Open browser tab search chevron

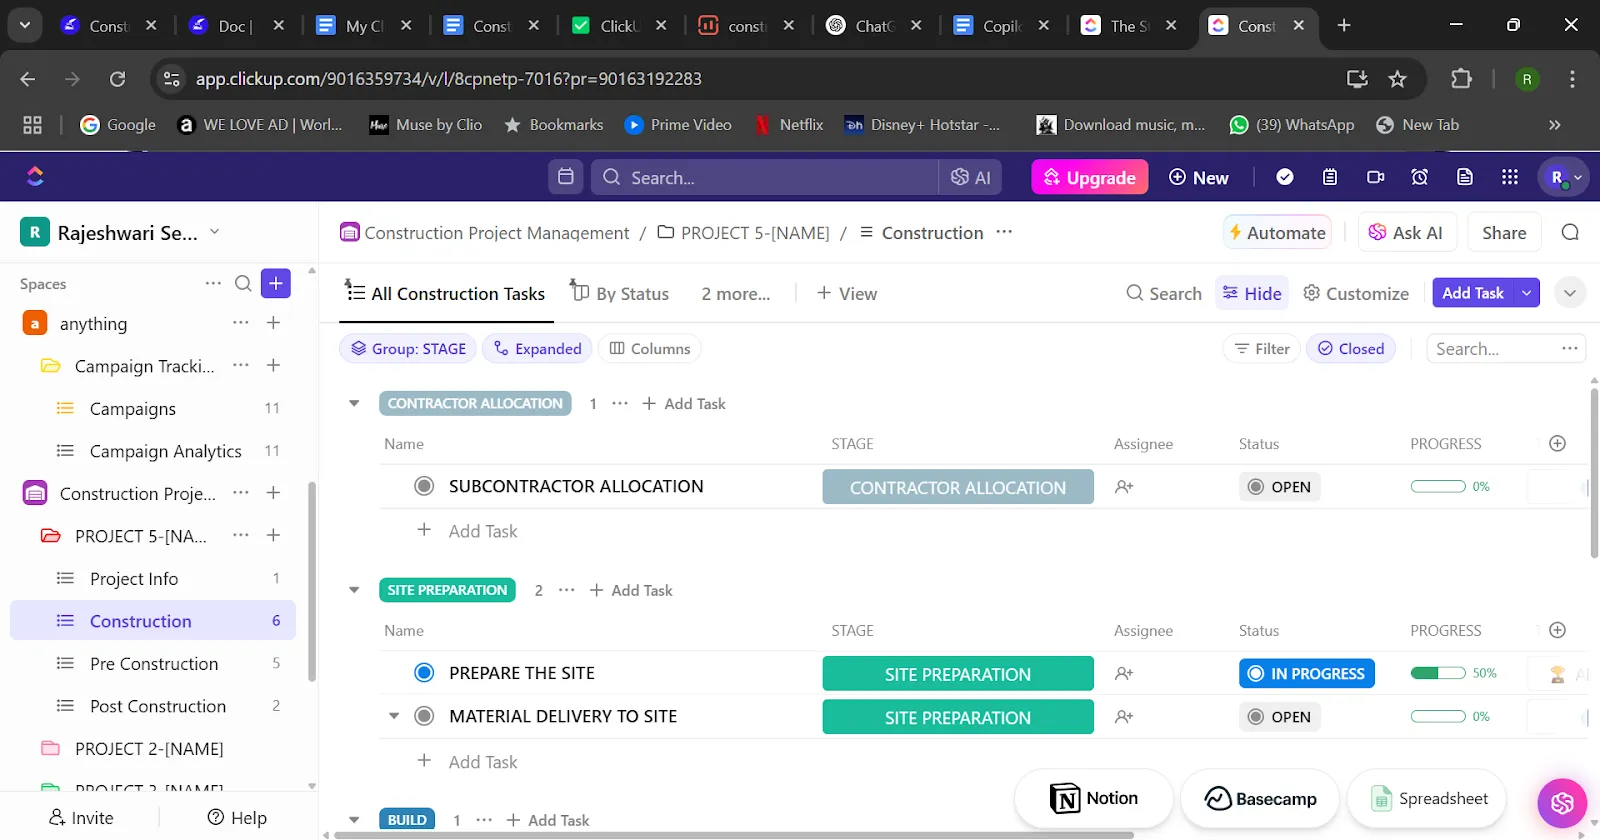pyautogui.click(x=25, y=25)
